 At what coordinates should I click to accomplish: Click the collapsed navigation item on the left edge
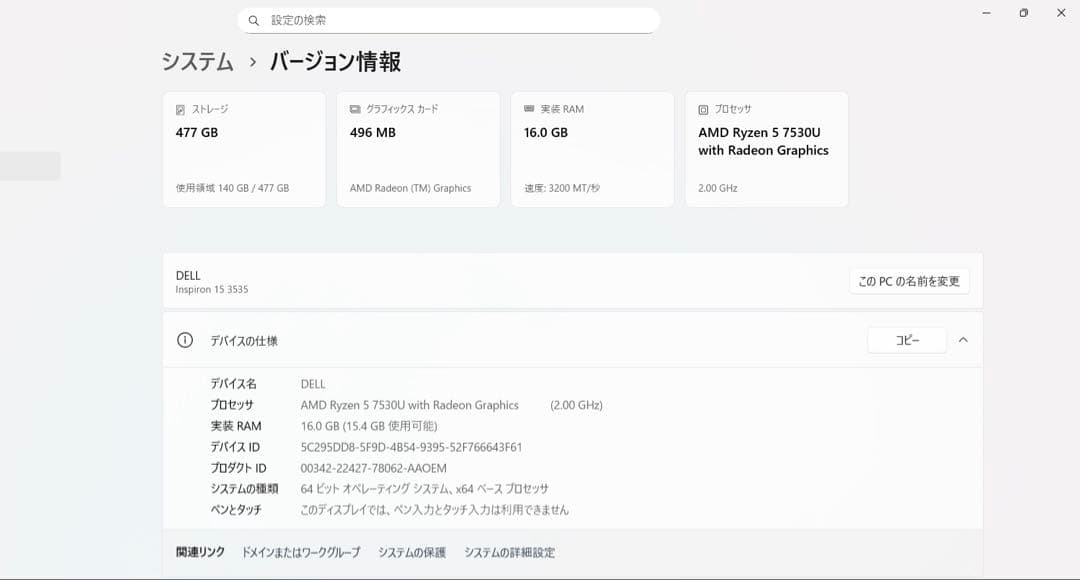pos(30,165)
